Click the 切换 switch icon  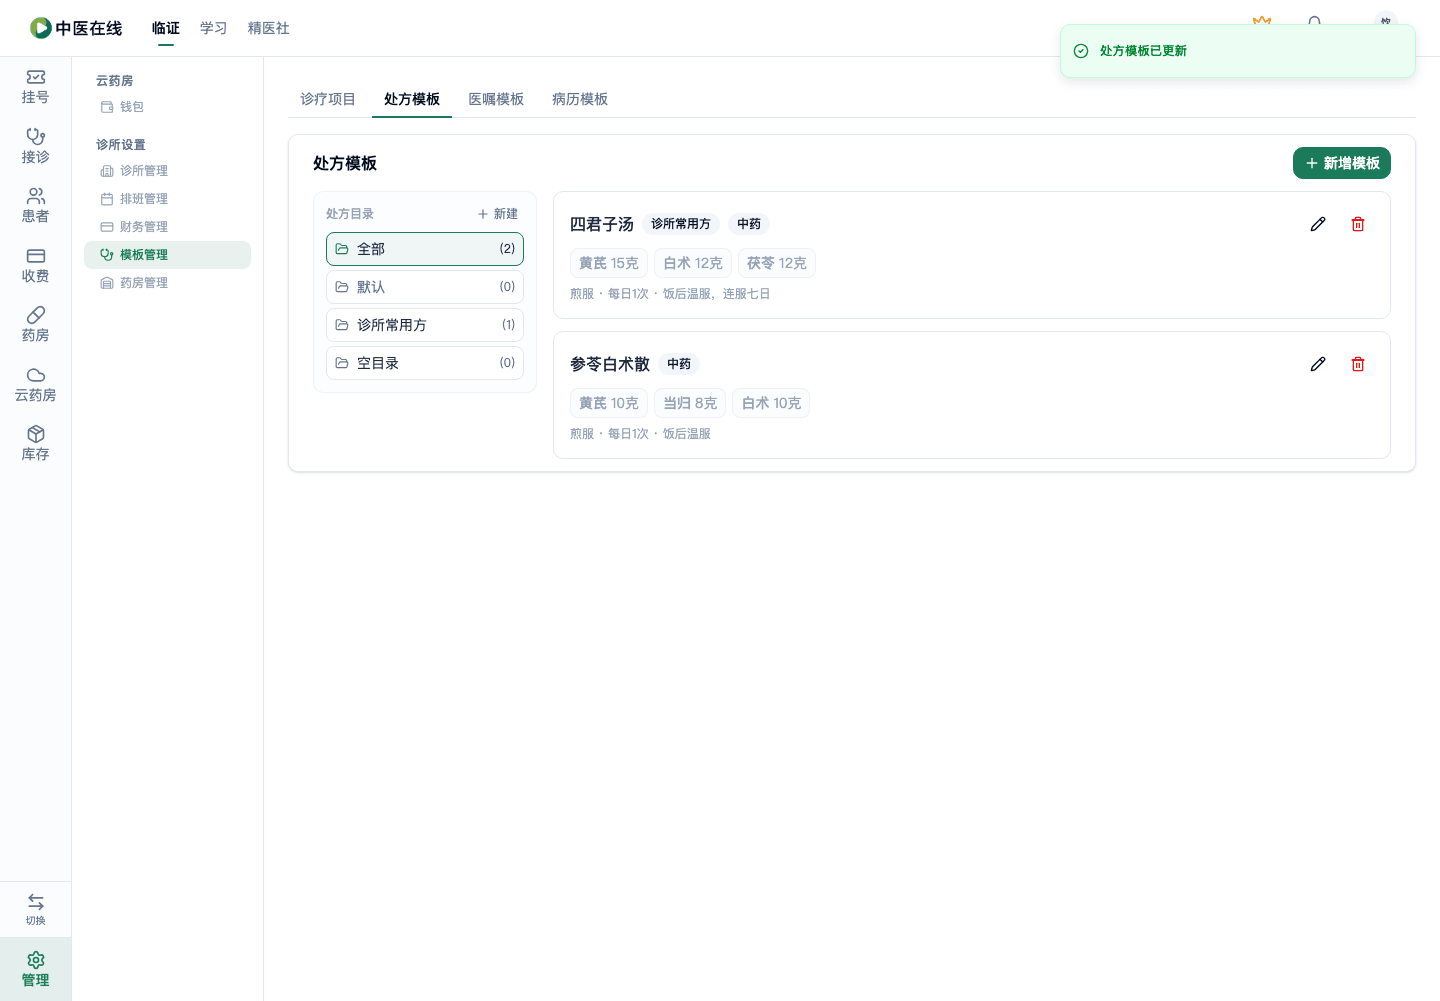(x=35, y=909)
